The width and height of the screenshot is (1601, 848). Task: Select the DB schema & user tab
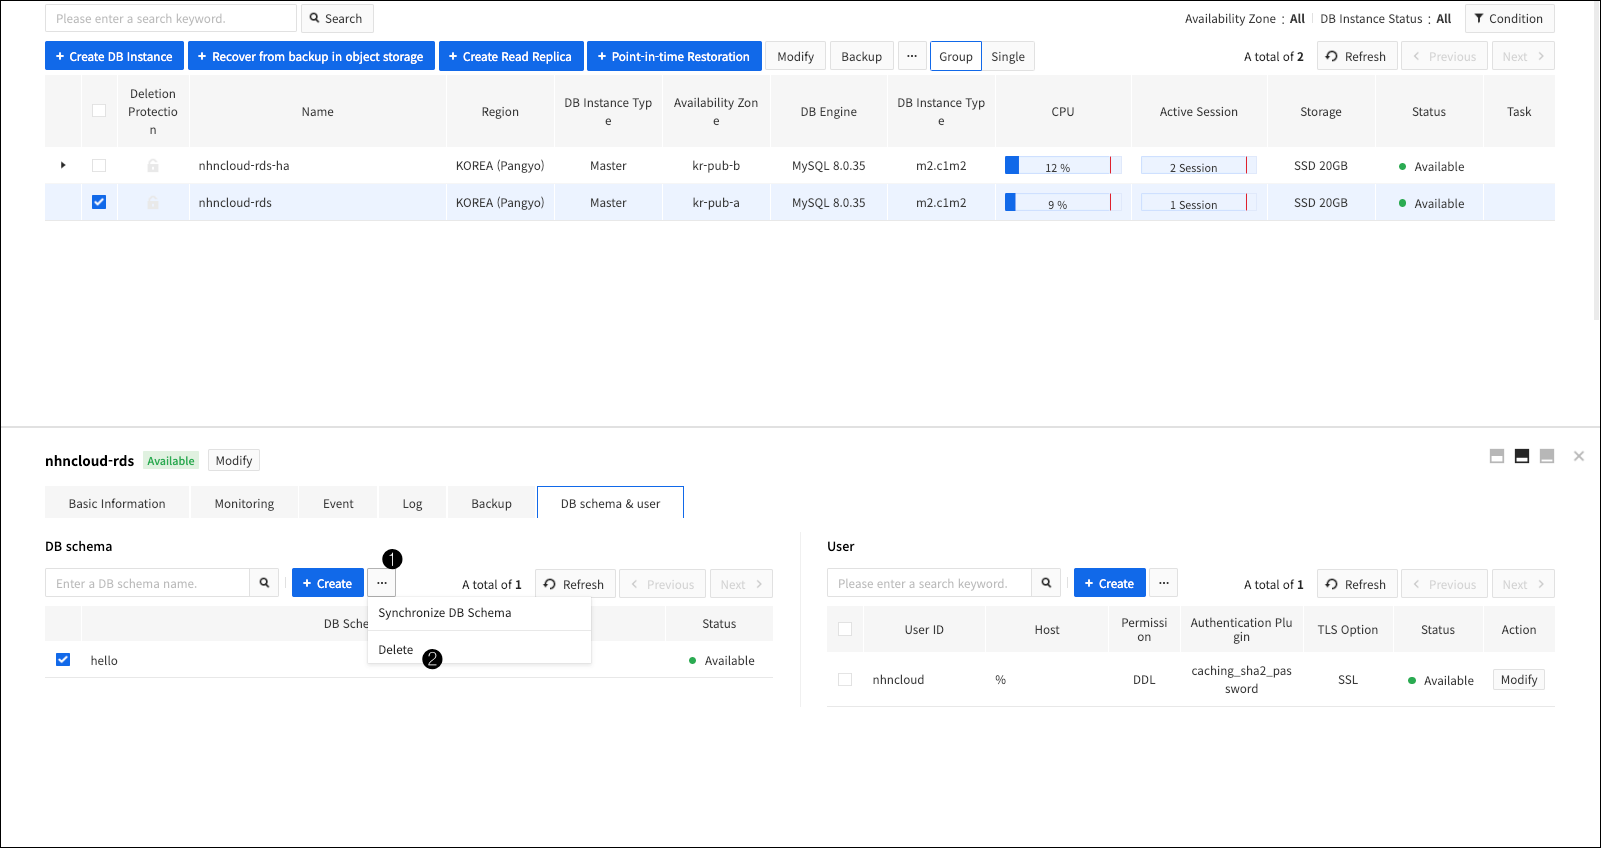[610, 503]
